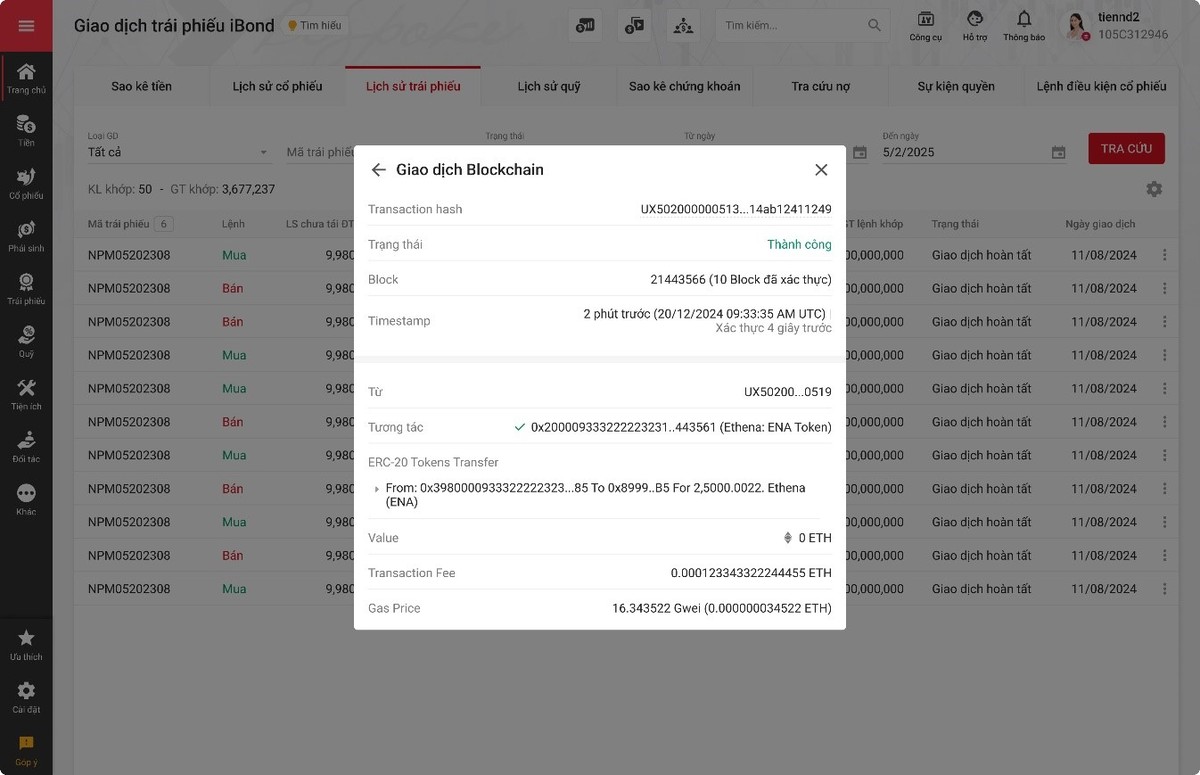Click the gear icon below TRA CỨU
The image size is (1200, 775).
1154,188
